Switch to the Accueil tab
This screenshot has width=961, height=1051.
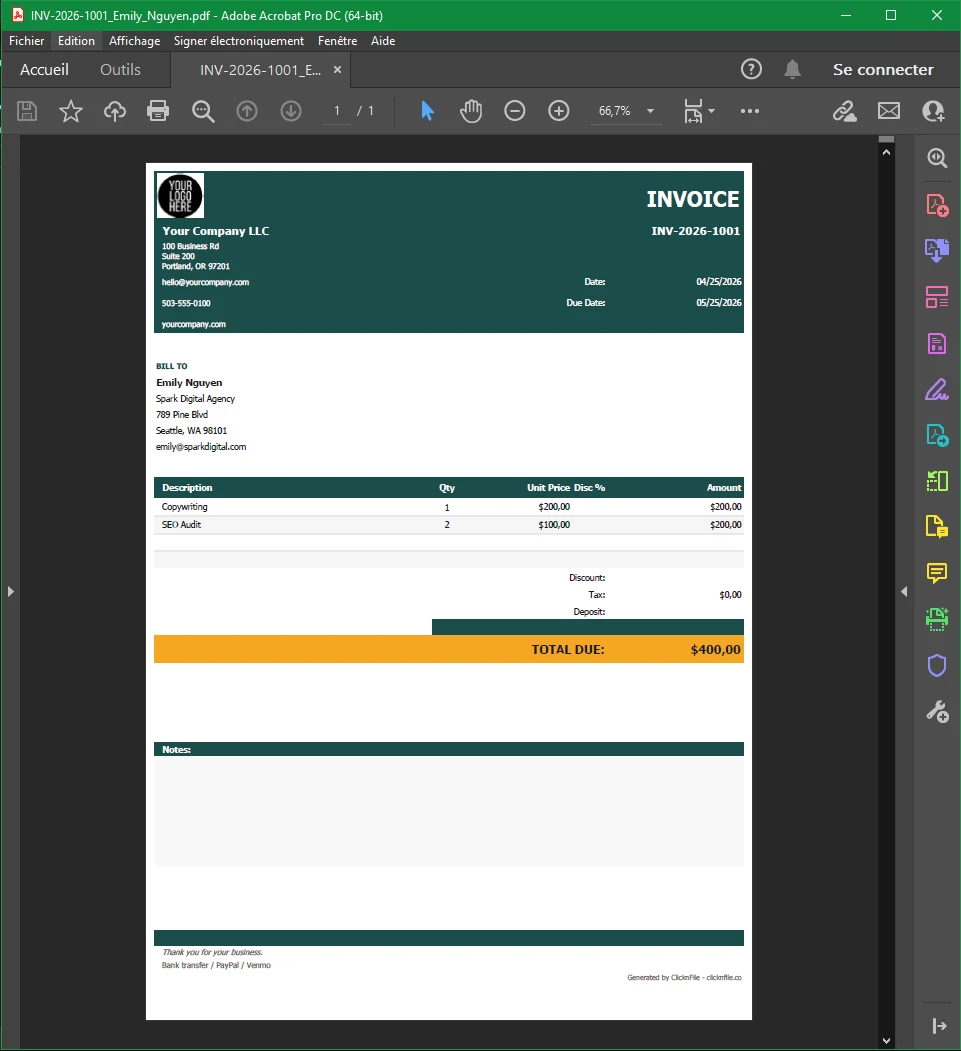[44, 70]
